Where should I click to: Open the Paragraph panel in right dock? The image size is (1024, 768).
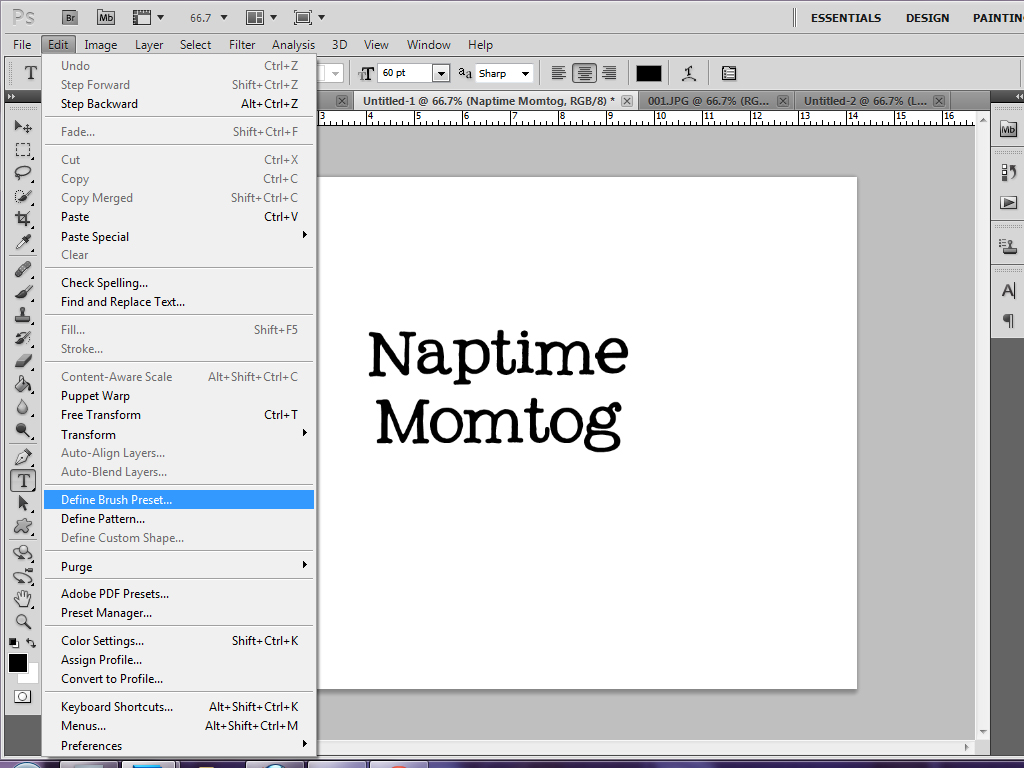1008,321
